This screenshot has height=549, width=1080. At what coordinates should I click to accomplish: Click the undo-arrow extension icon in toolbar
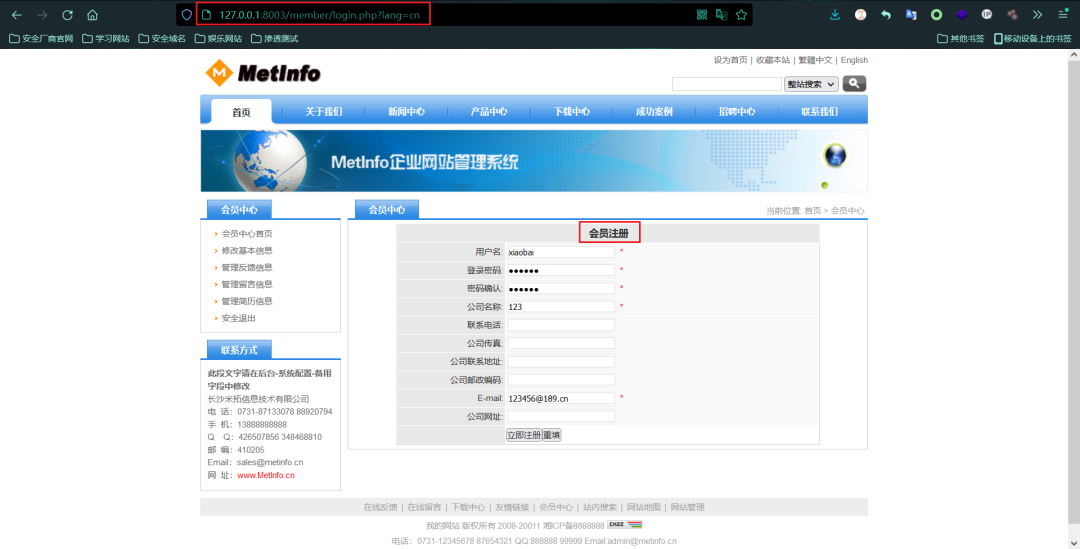pyautogui.click(x=886, y=14)
